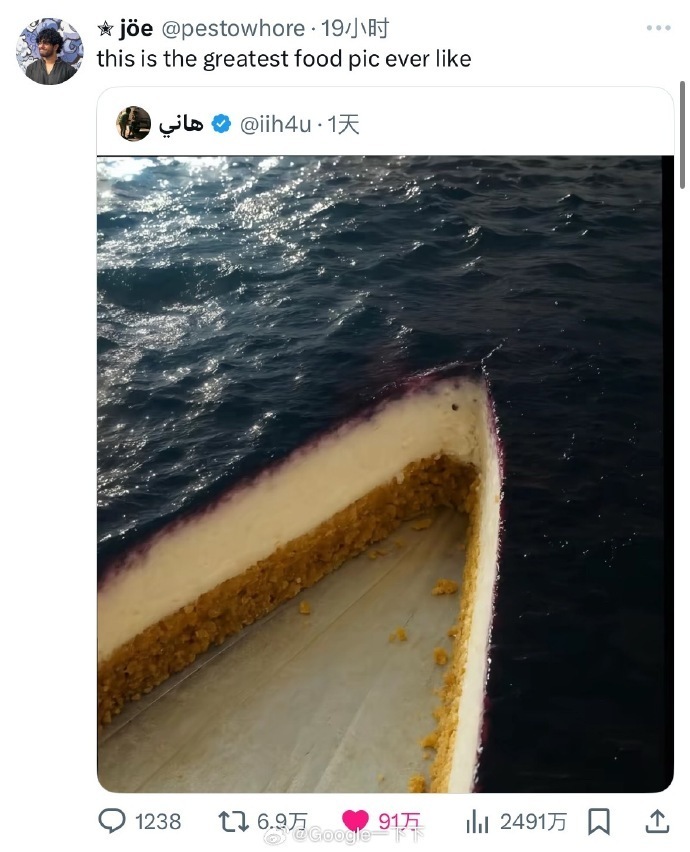
Task: Click the star icon before jöe
Action: point(104,29)
